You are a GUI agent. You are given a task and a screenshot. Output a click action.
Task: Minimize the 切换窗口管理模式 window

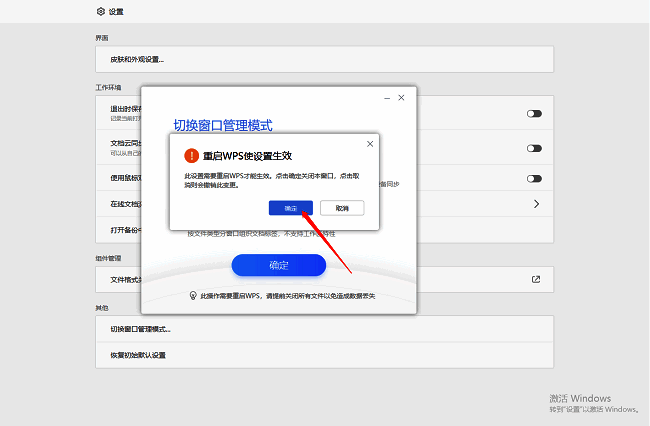pyautogui.click(x=386, y=97)
